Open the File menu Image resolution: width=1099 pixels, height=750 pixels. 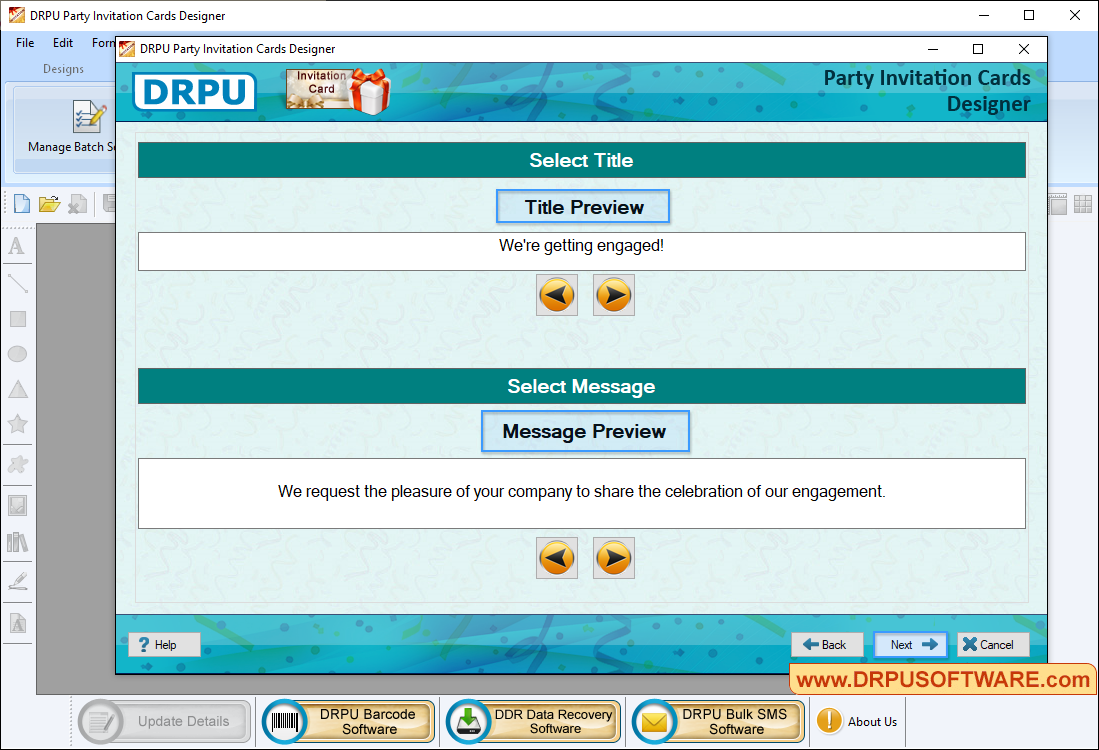tap(25, 43)
